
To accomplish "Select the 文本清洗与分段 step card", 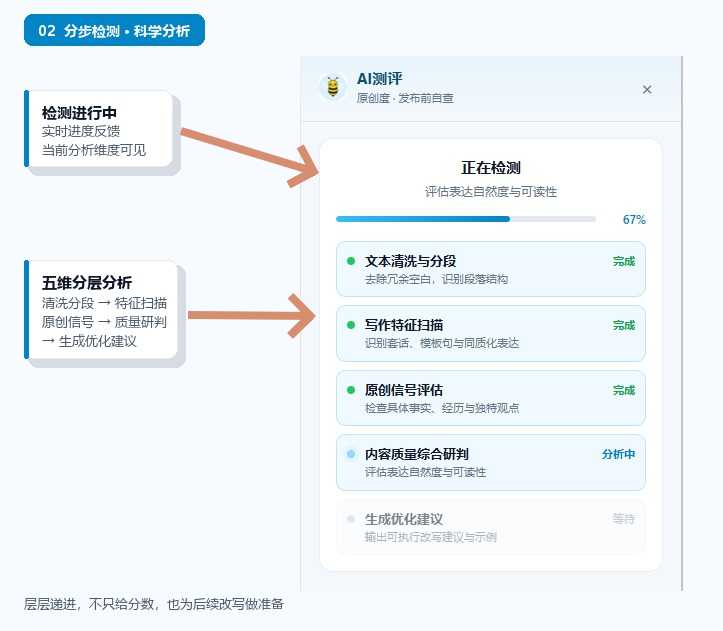I will [491, 269].
